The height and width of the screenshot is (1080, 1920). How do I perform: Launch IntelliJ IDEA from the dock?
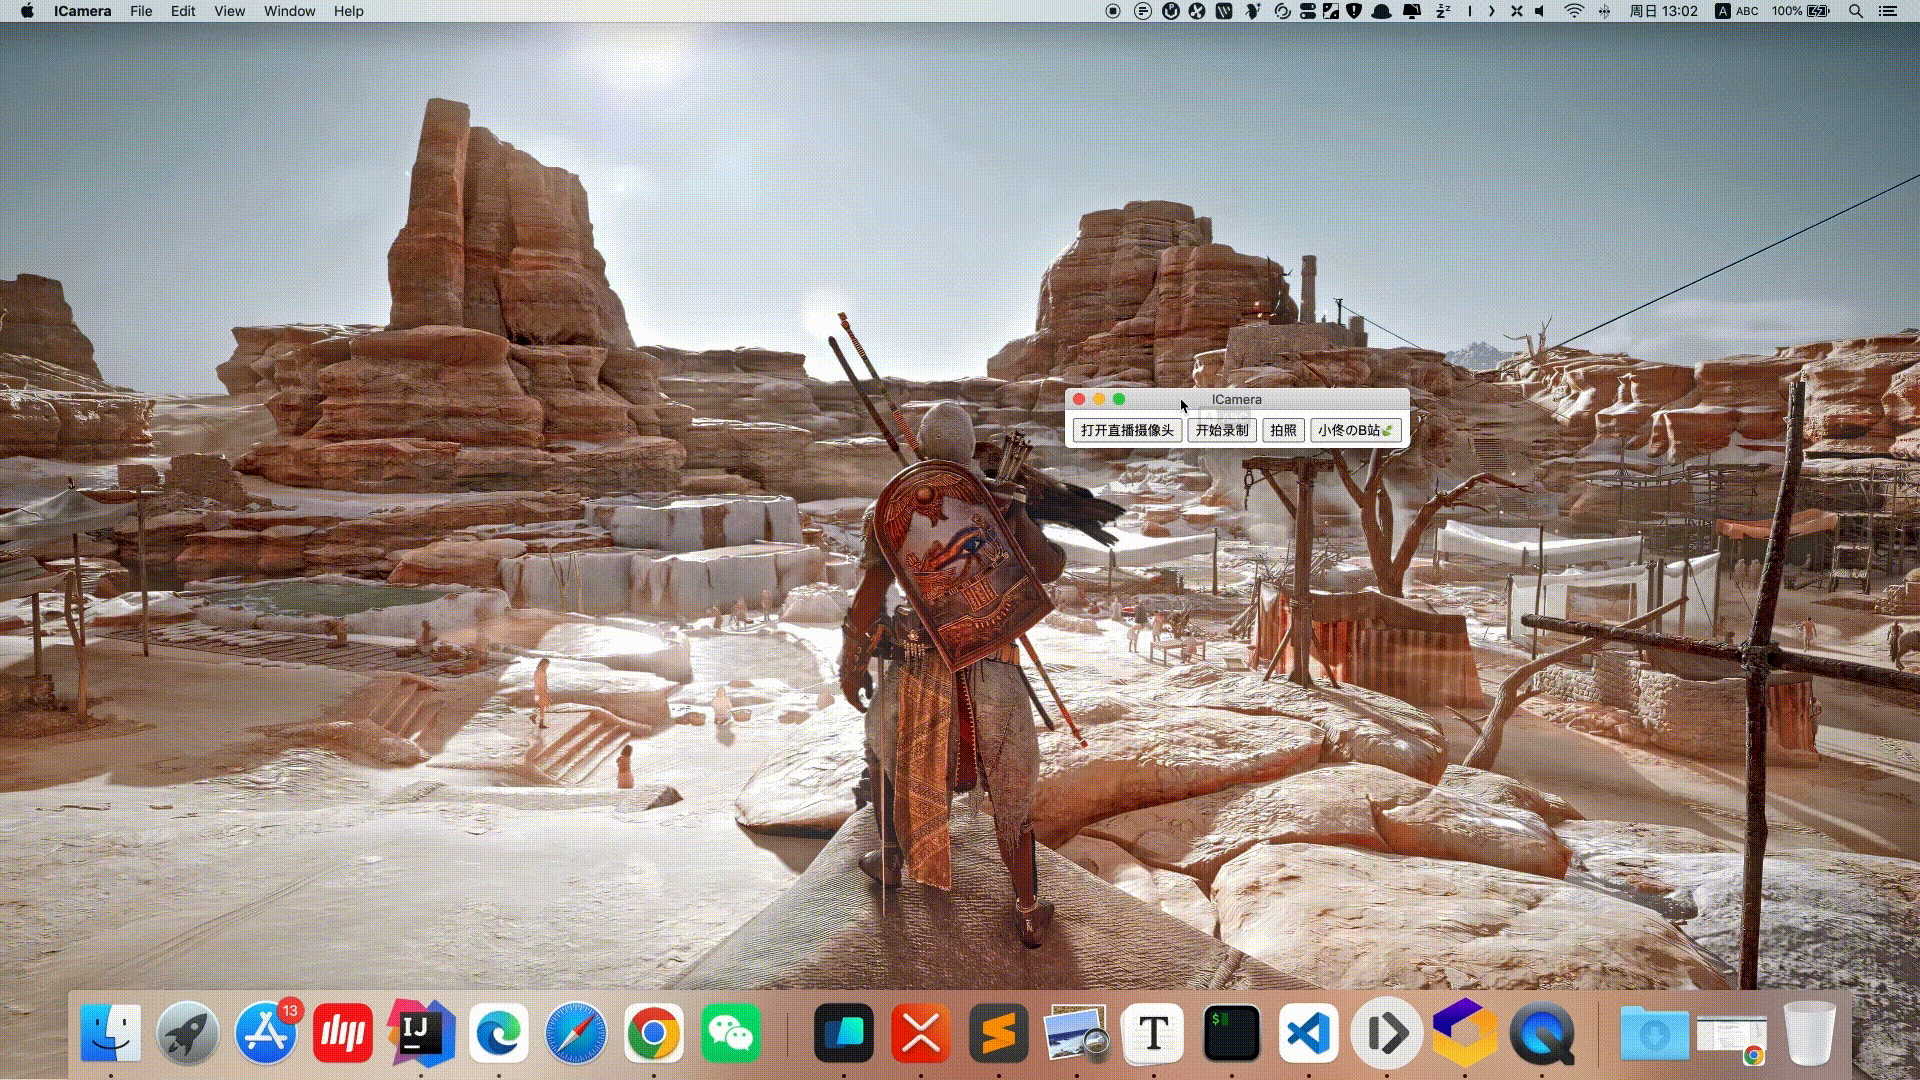pos(420,1033)
